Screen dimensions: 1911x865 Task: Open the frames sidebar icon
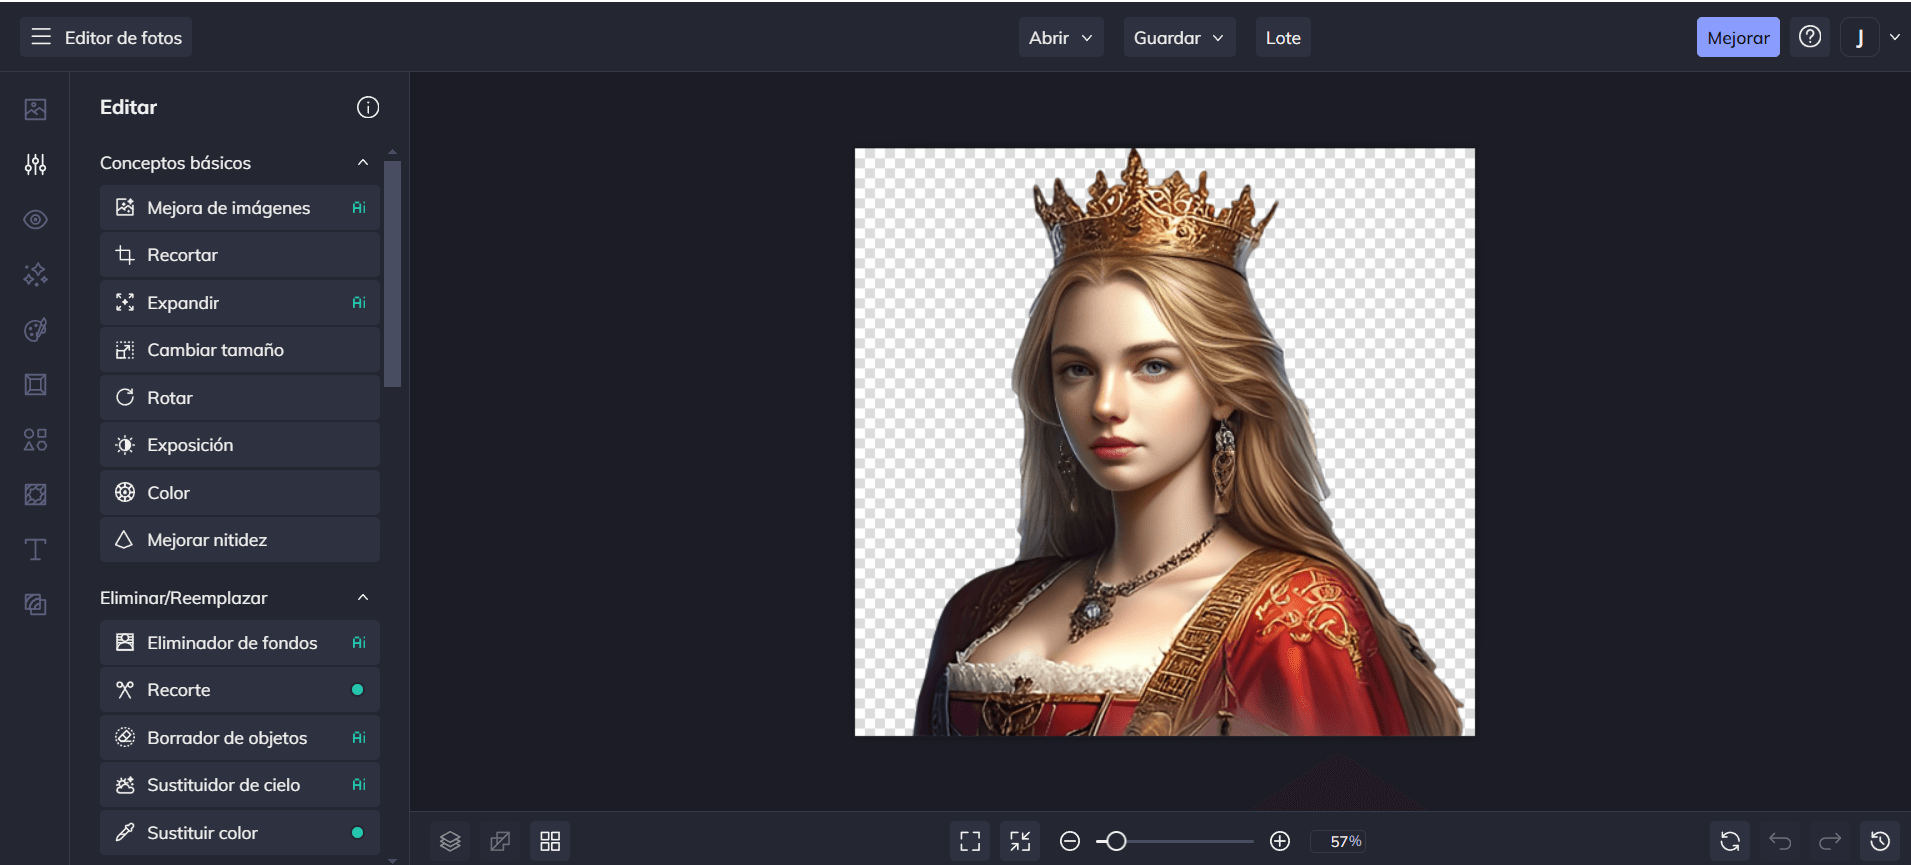36,384
